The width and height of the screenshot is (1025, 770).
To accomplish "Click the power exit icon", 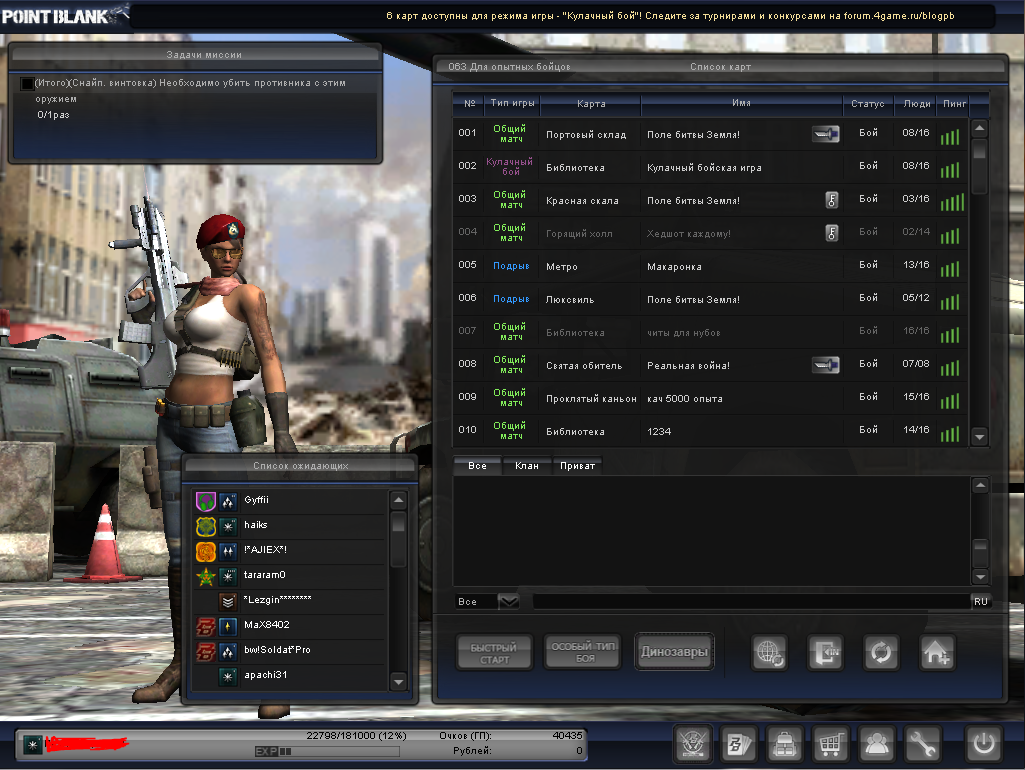I will coord(984,744).
